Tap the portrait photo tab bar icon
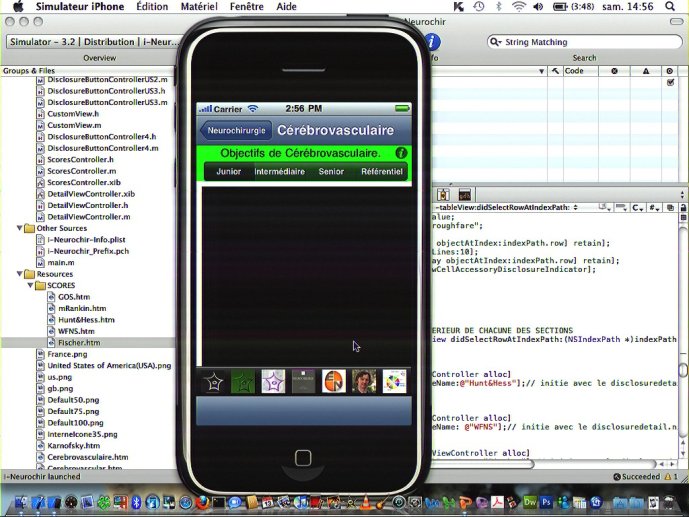Screen dimensions: 689x517 (x=364, y=381)
